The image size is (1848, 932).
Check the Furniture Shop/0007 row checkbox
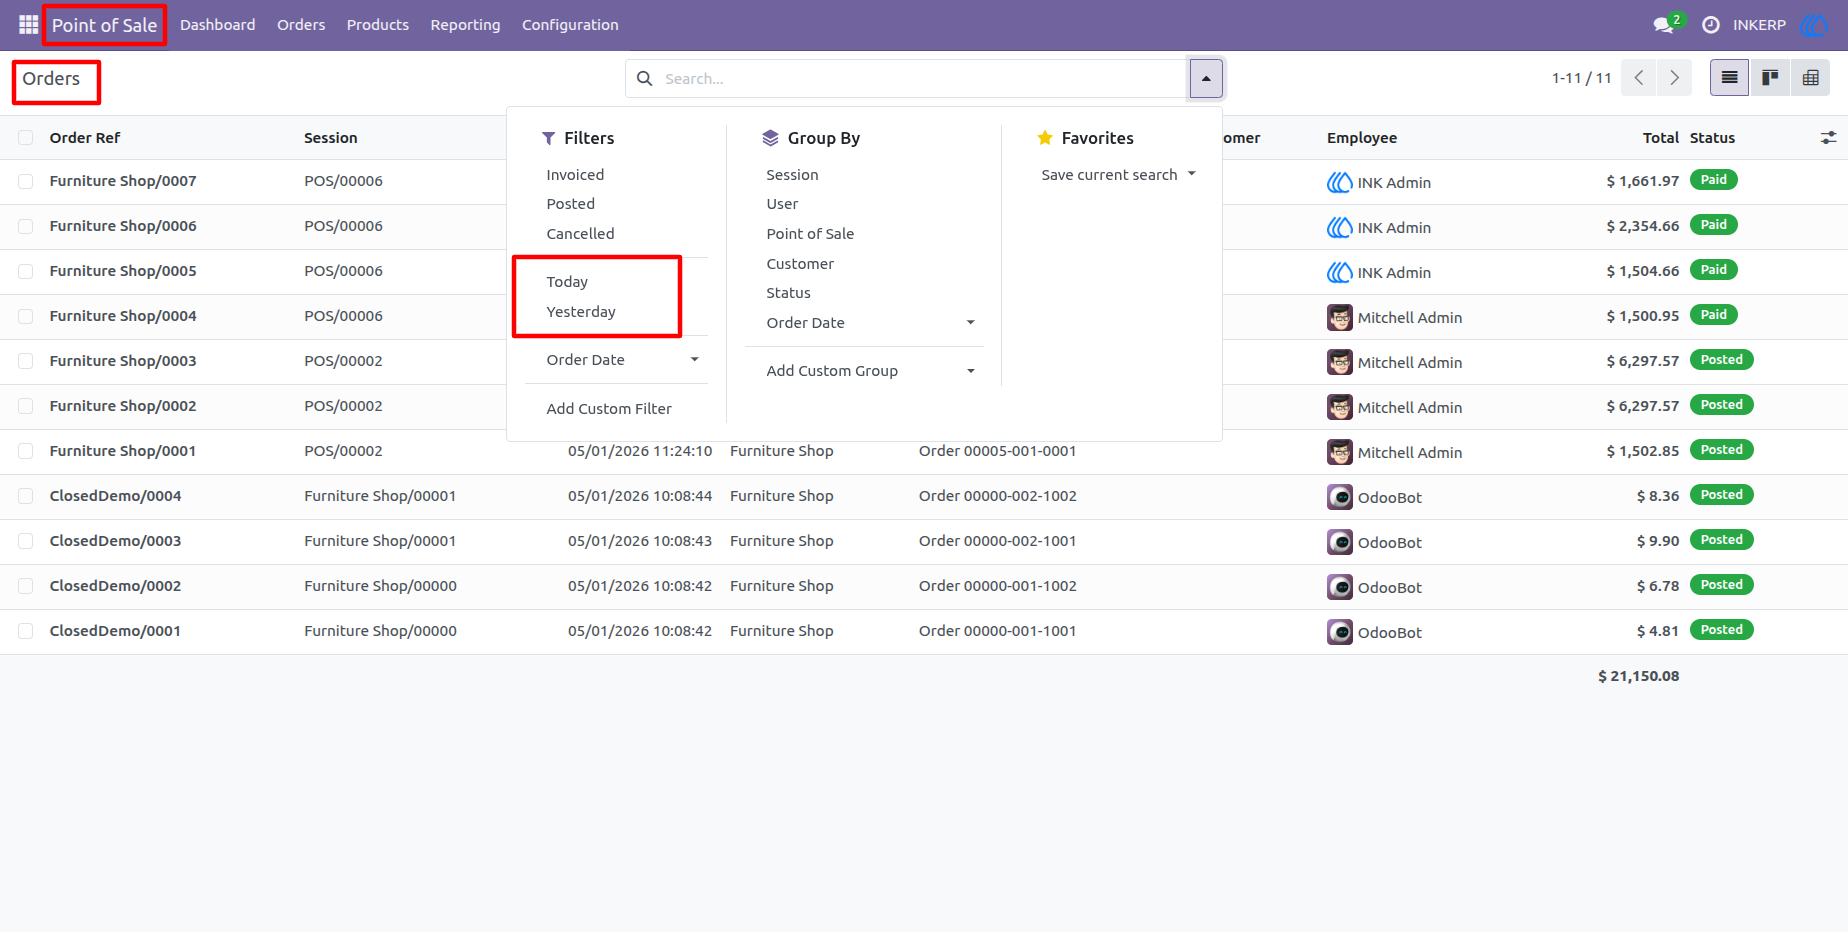point(26,181)
